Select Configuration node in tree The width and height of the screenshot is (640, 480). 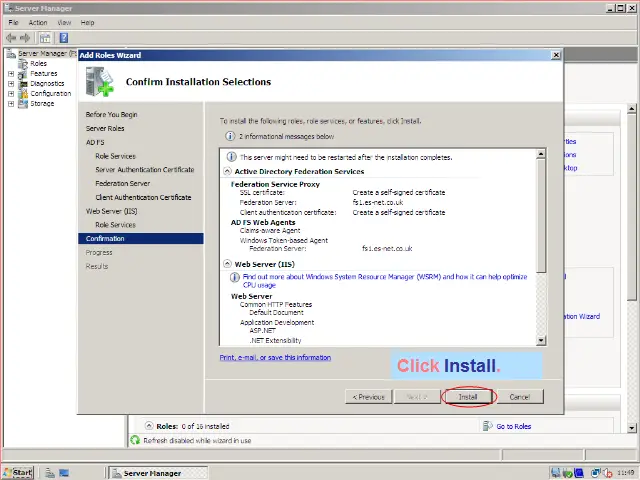(51, 93)
